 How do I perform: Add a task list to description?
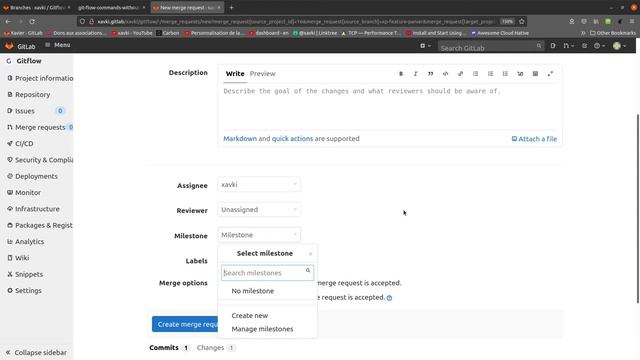point(505,74)
